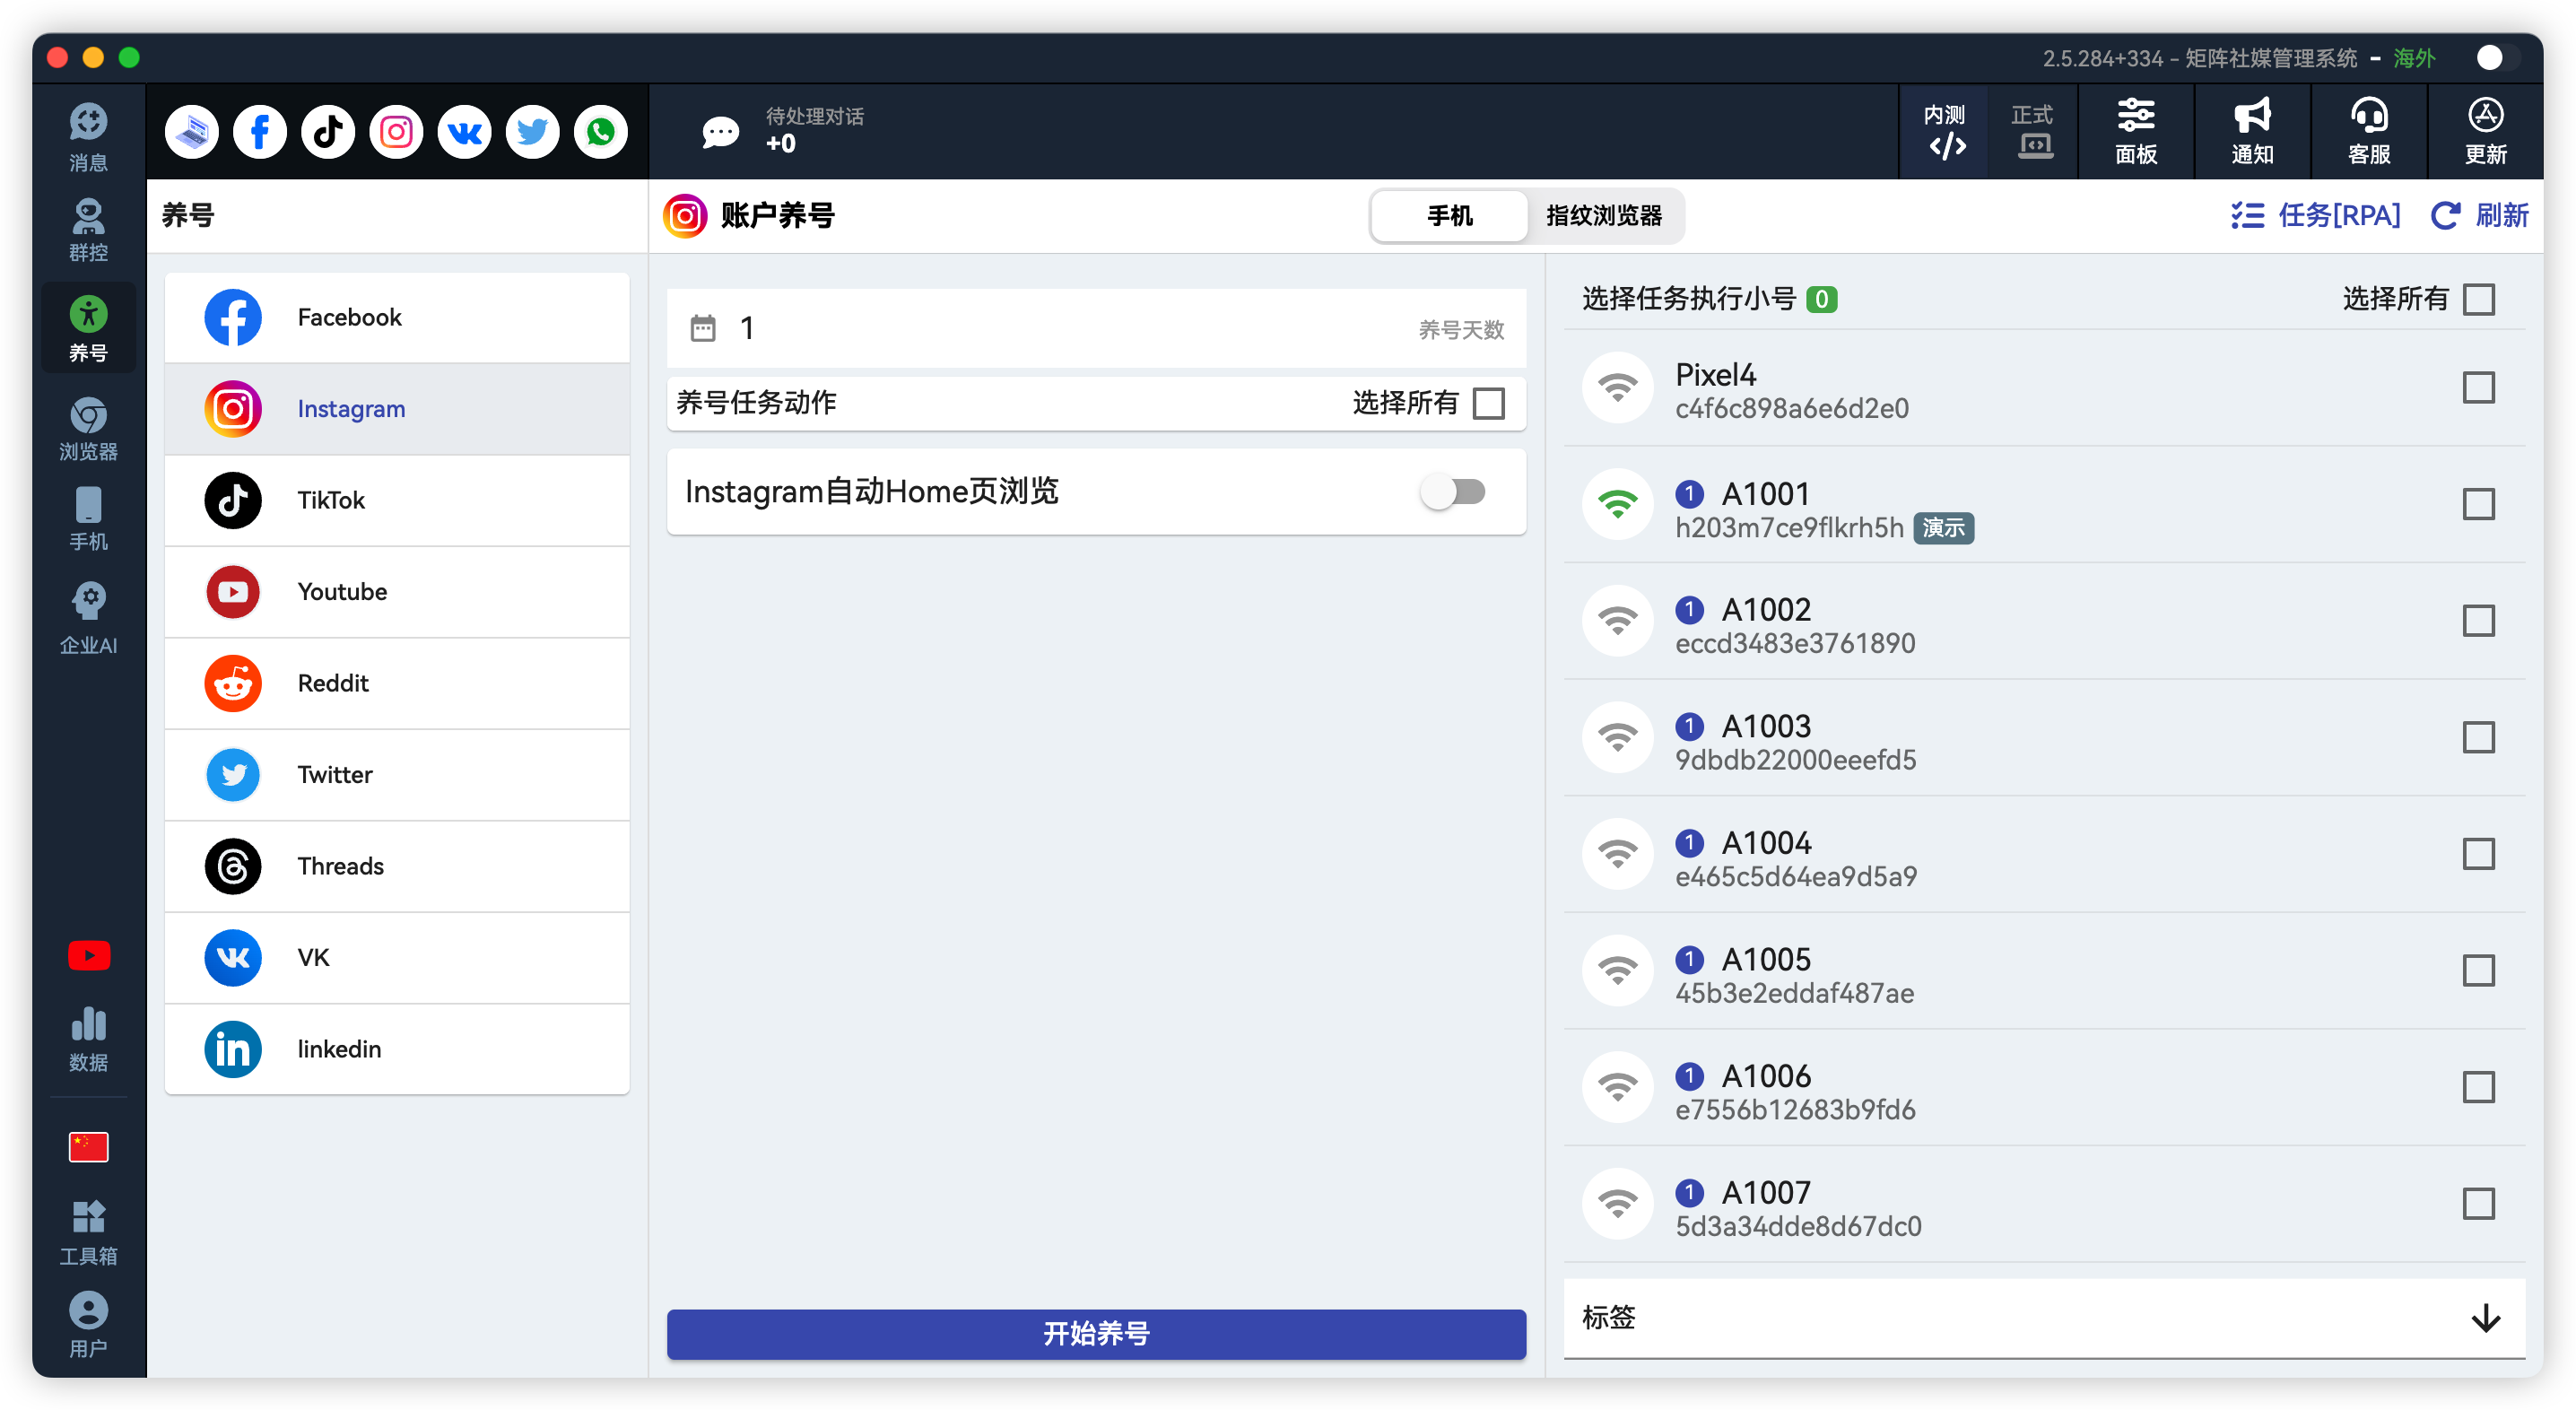Open the 消息 messages sidebar icon
The height and width of the screenshot is (1410, 2576).
[x=88, y=137]
